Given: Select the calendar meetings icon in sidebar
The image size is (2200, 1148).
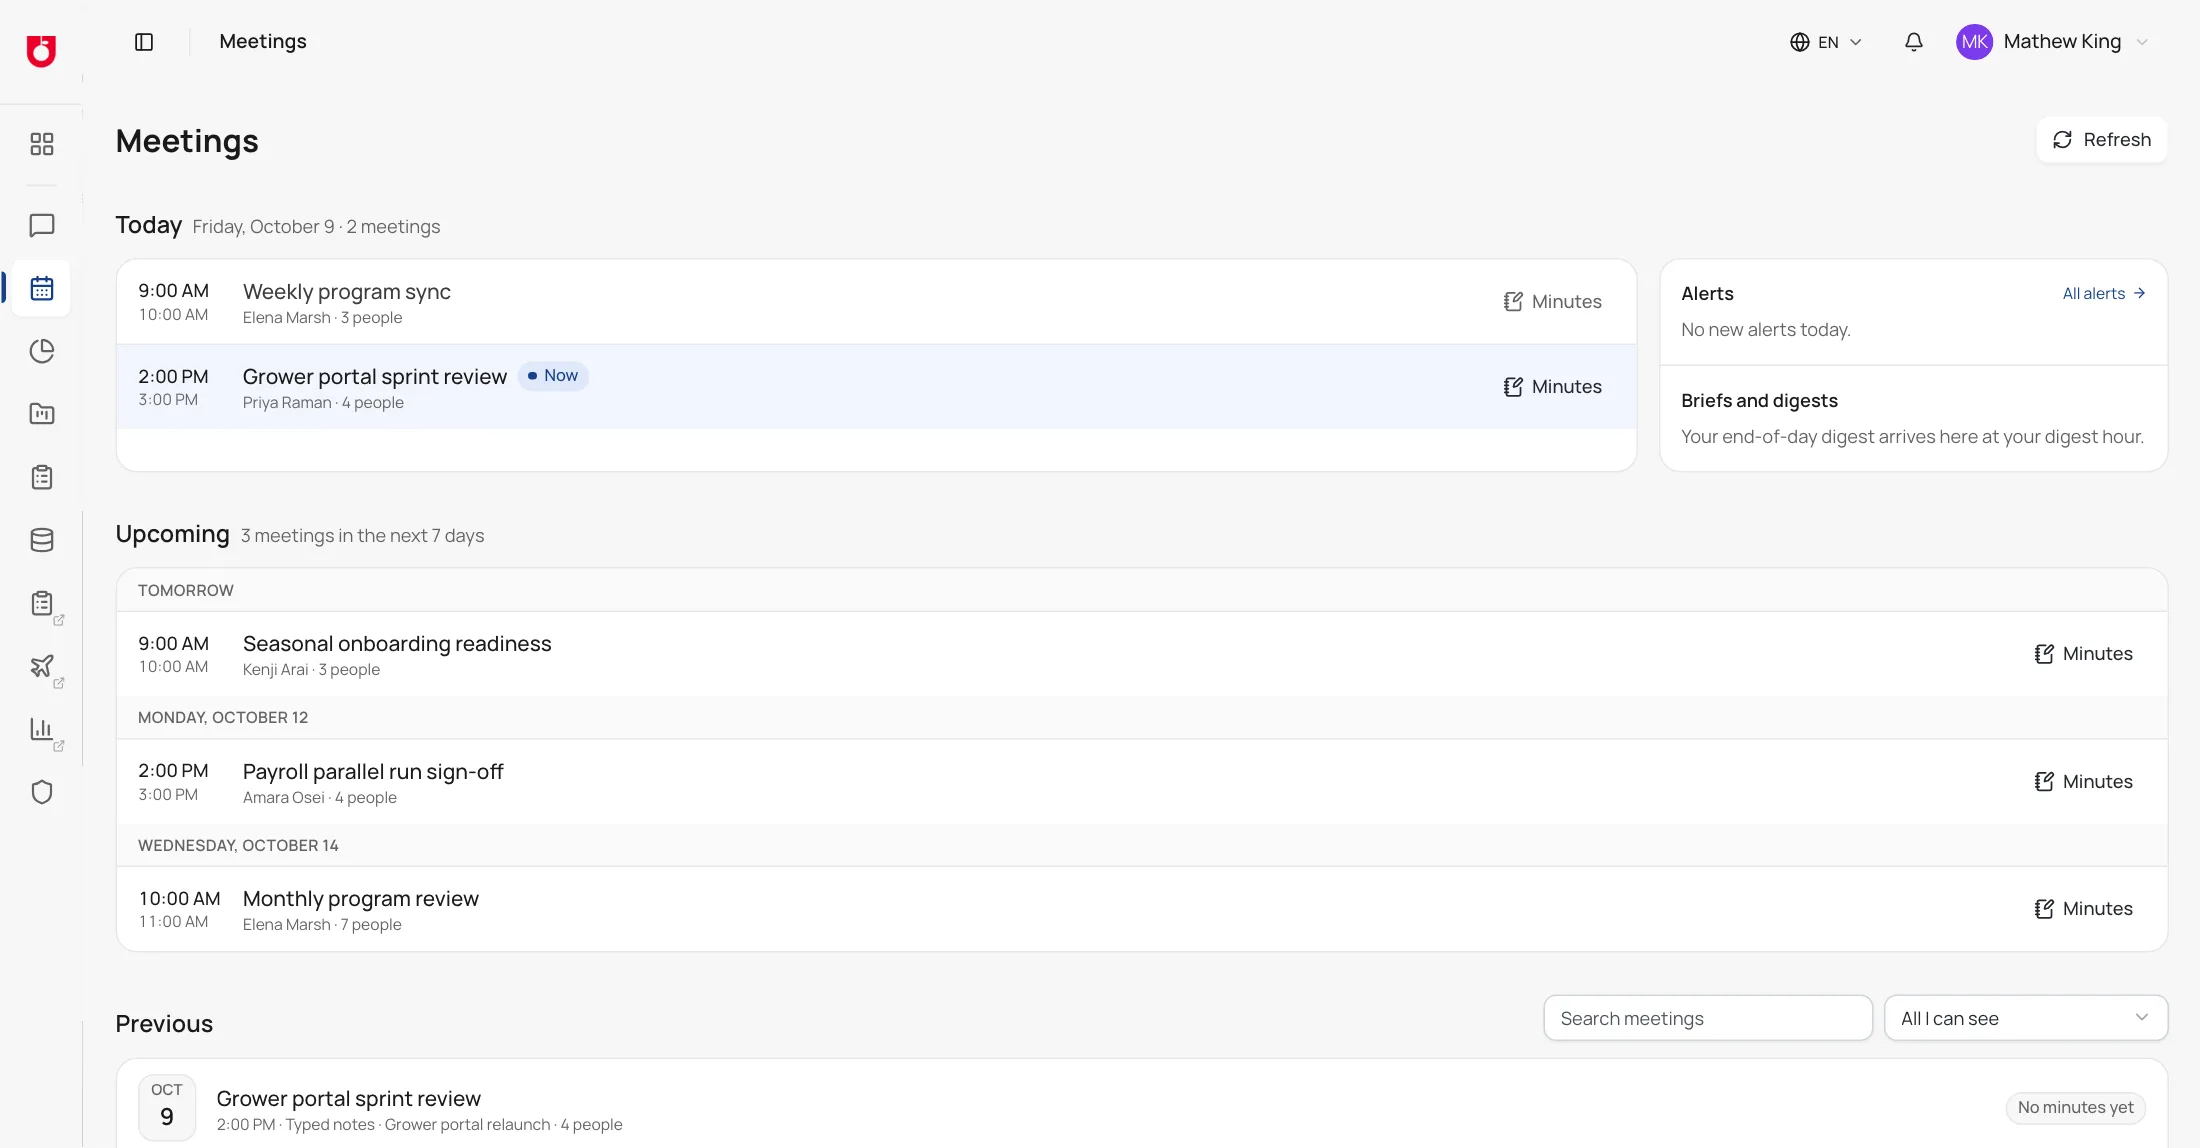Looking at the screenshot, I should click(42, 288).
